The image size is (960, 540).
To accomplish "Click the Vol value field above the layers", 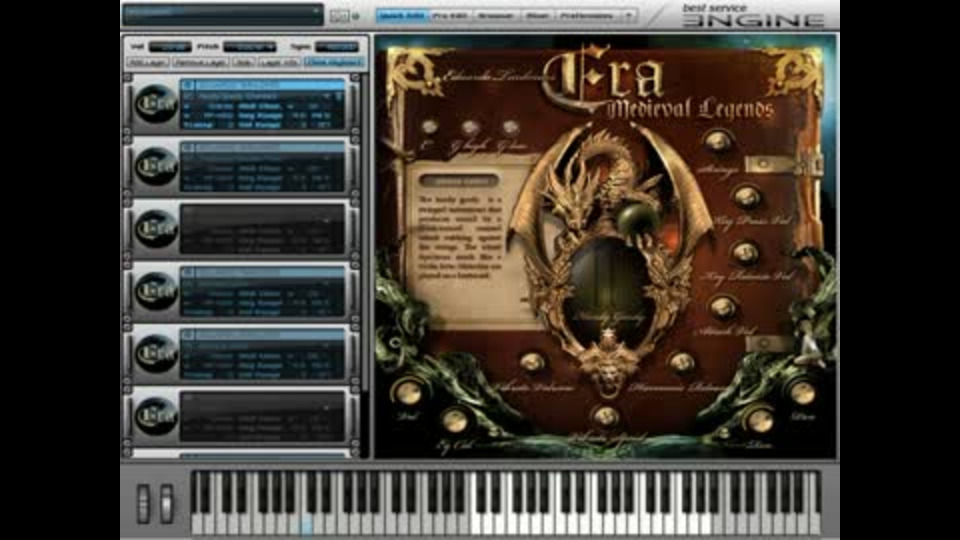I will coord(170,47).
